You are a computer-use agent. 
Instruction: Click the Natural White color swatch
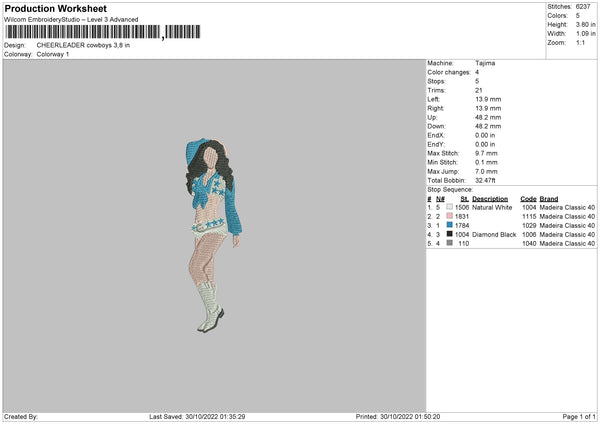click(x=449, y=207)
